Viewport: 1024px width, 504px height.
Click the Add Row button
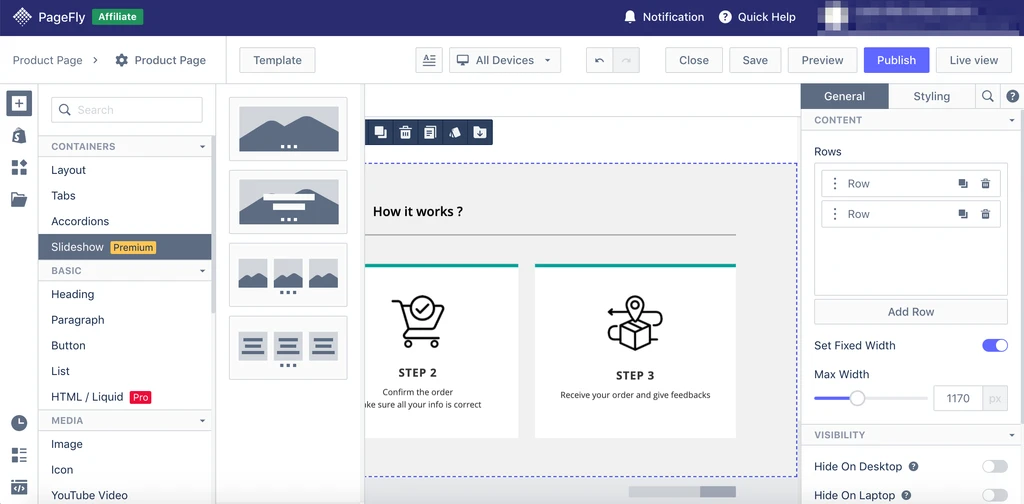(x=910, y=312)
